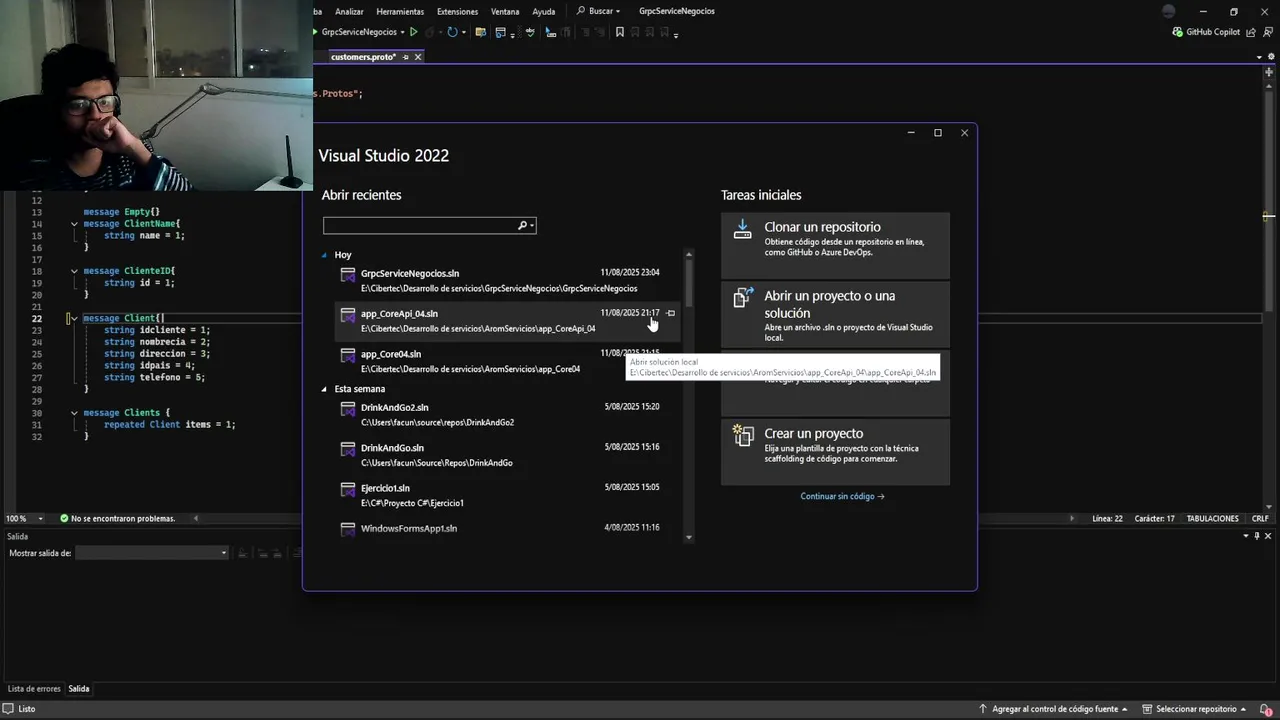The image size is (1280, 720).
Task: Open DrinkAndGo.sln from recent list
Action: click(x=508, y=455)
